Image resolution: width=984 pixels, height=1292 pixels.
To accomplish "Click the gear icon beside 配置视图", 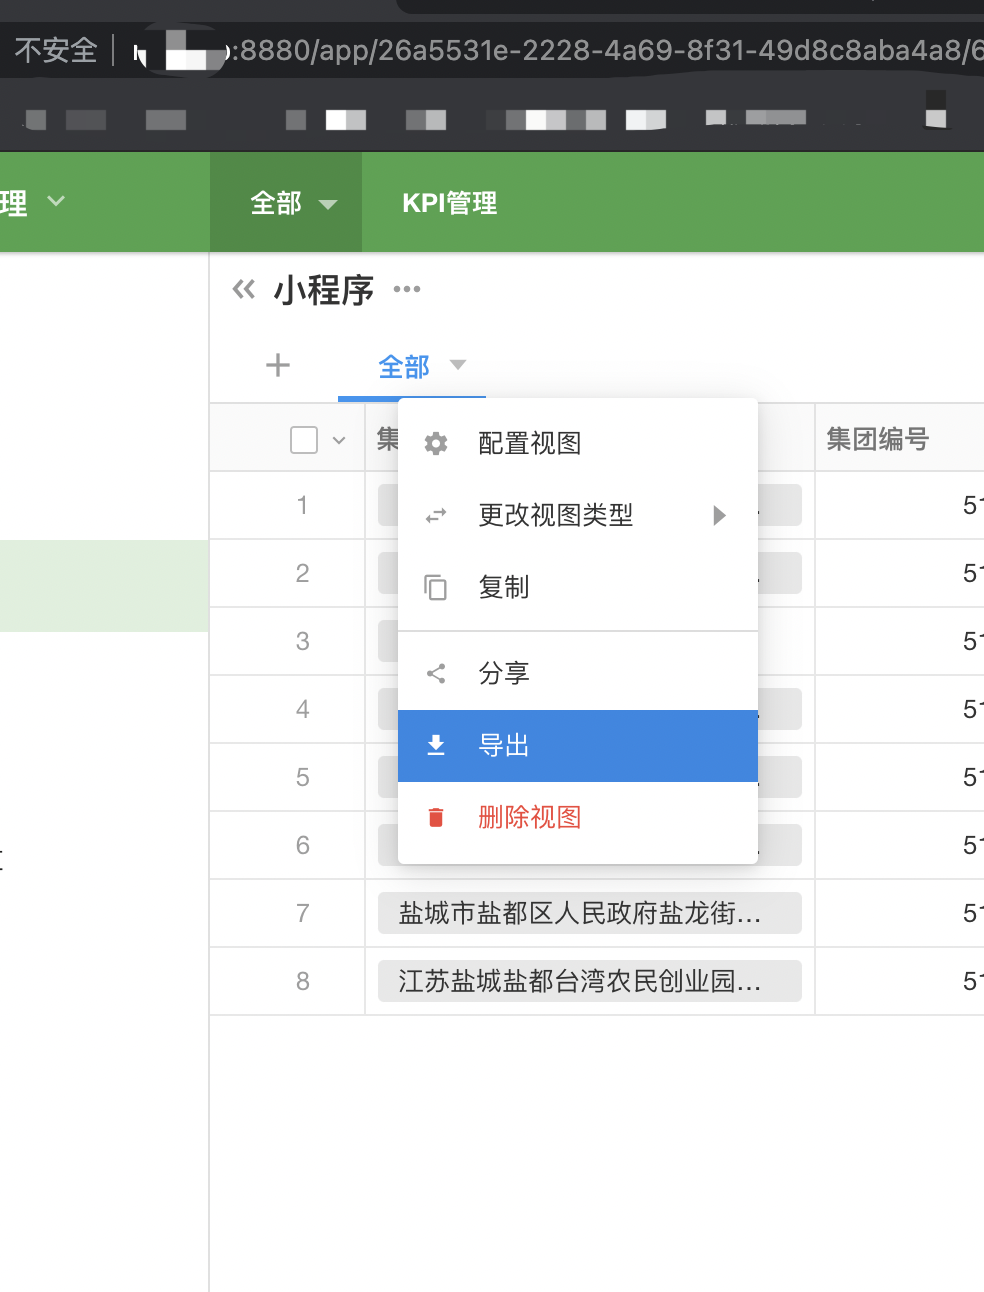I will pos(436,443).
